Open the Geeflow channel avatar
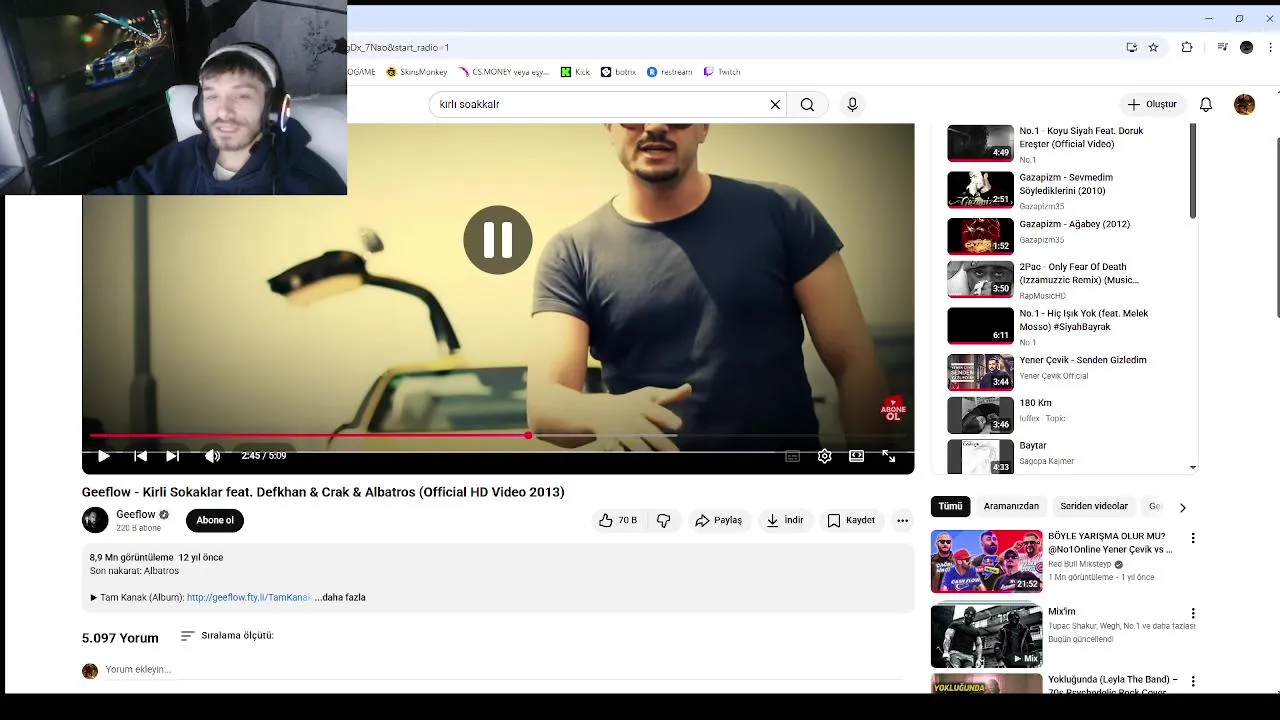 point(95,520)
